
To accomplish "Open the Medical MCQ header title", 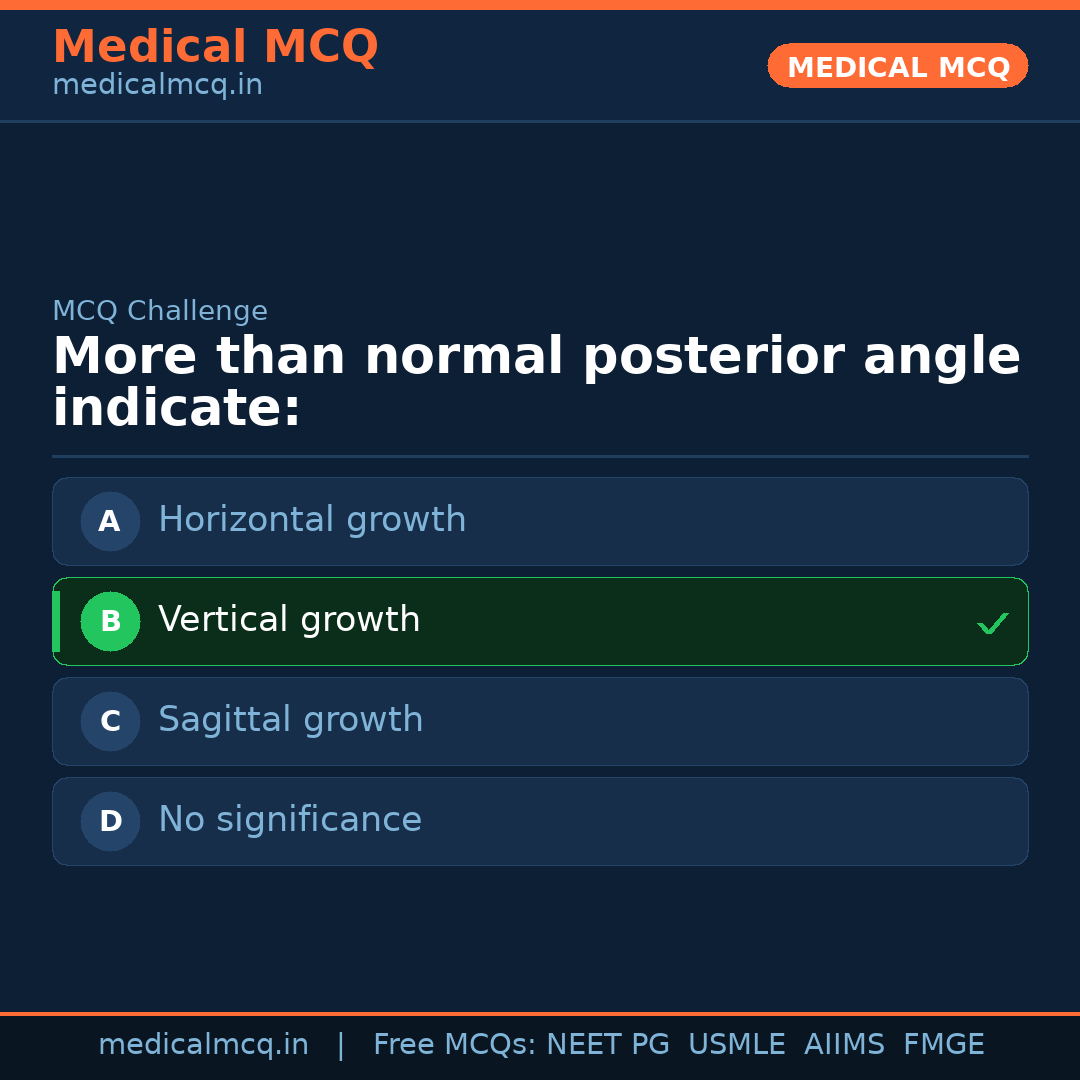I will click(215, 47).
